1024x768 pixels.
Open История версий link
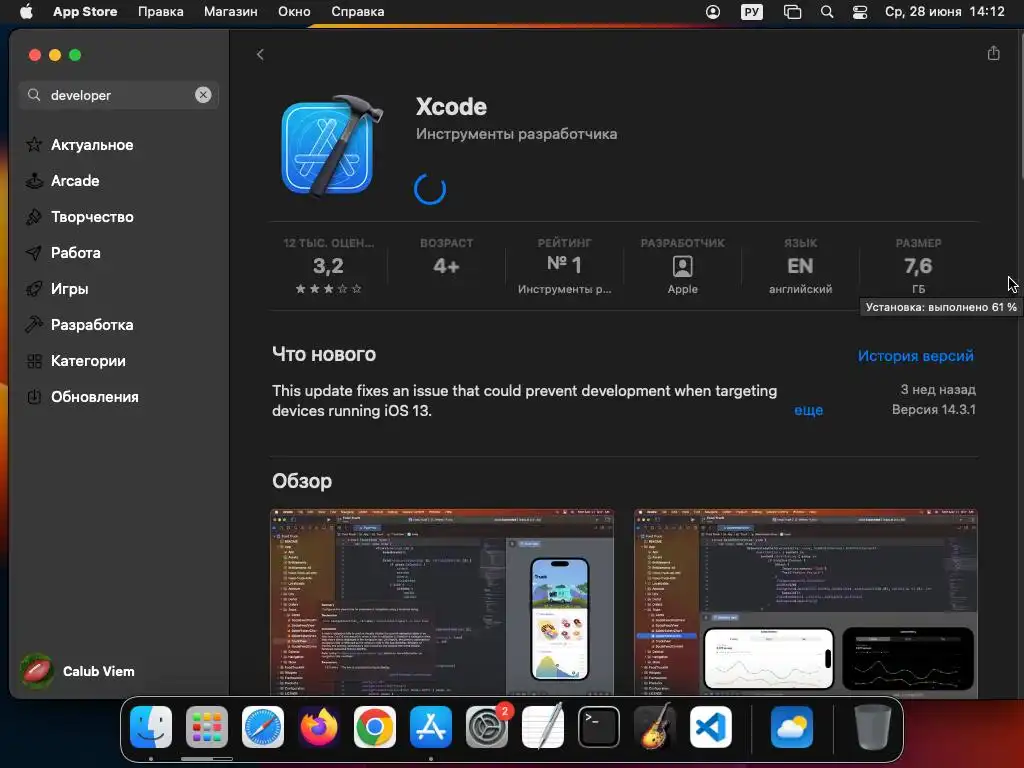(916, 356)
